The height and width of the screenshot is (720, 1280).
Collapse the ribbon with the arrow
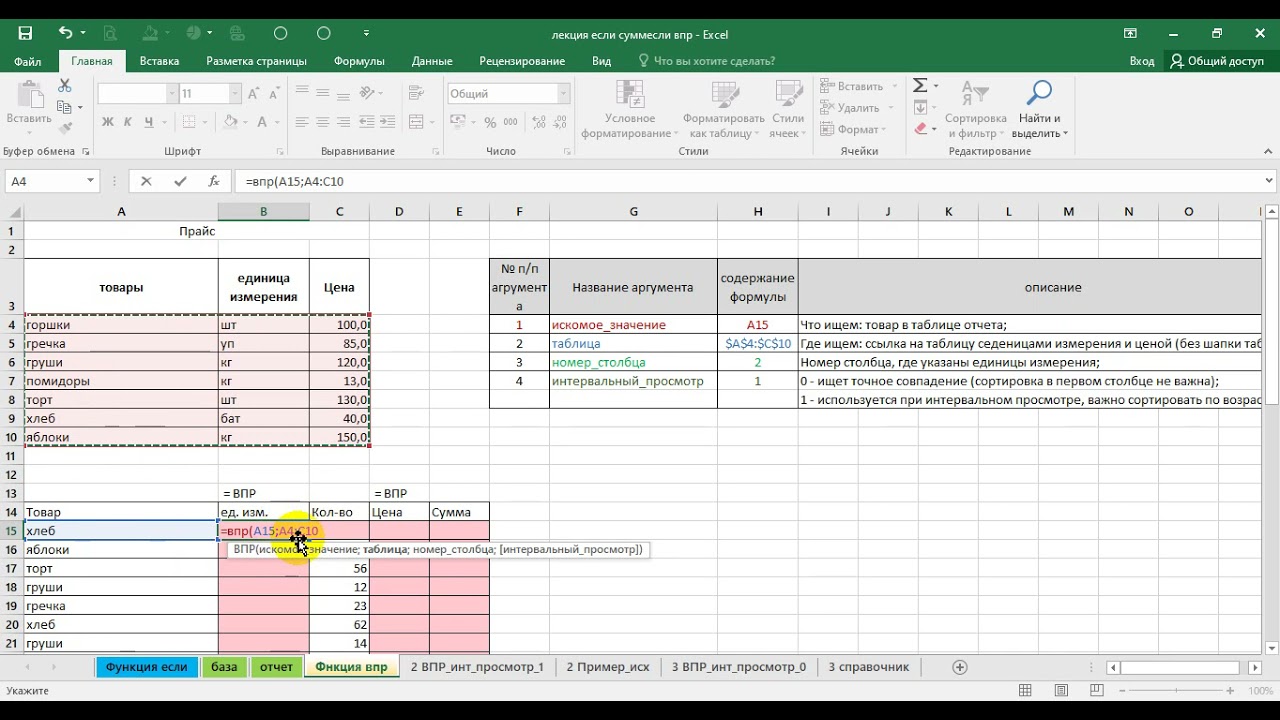pos(1268,151)
